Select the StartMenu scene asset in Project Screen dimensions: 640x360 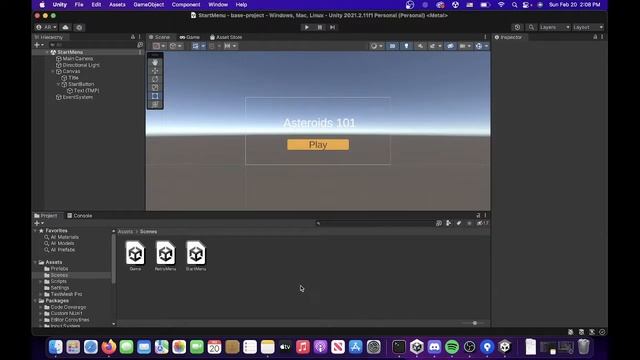click(x=196, y=256)
